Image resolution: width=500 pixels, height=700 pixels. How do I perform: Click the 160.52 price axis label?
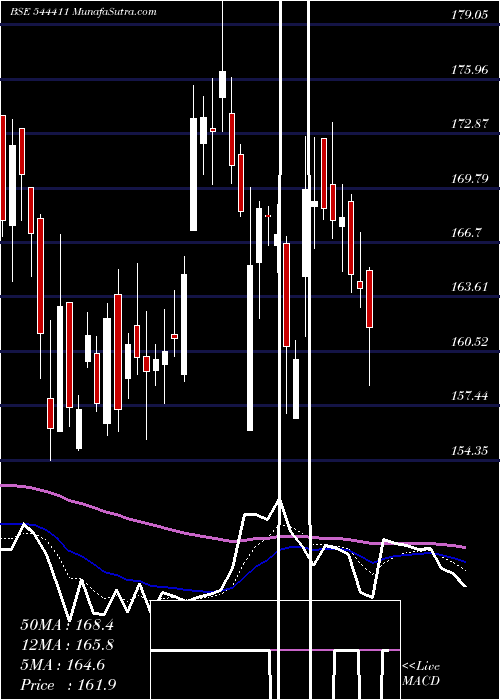(x=469, y=342)
